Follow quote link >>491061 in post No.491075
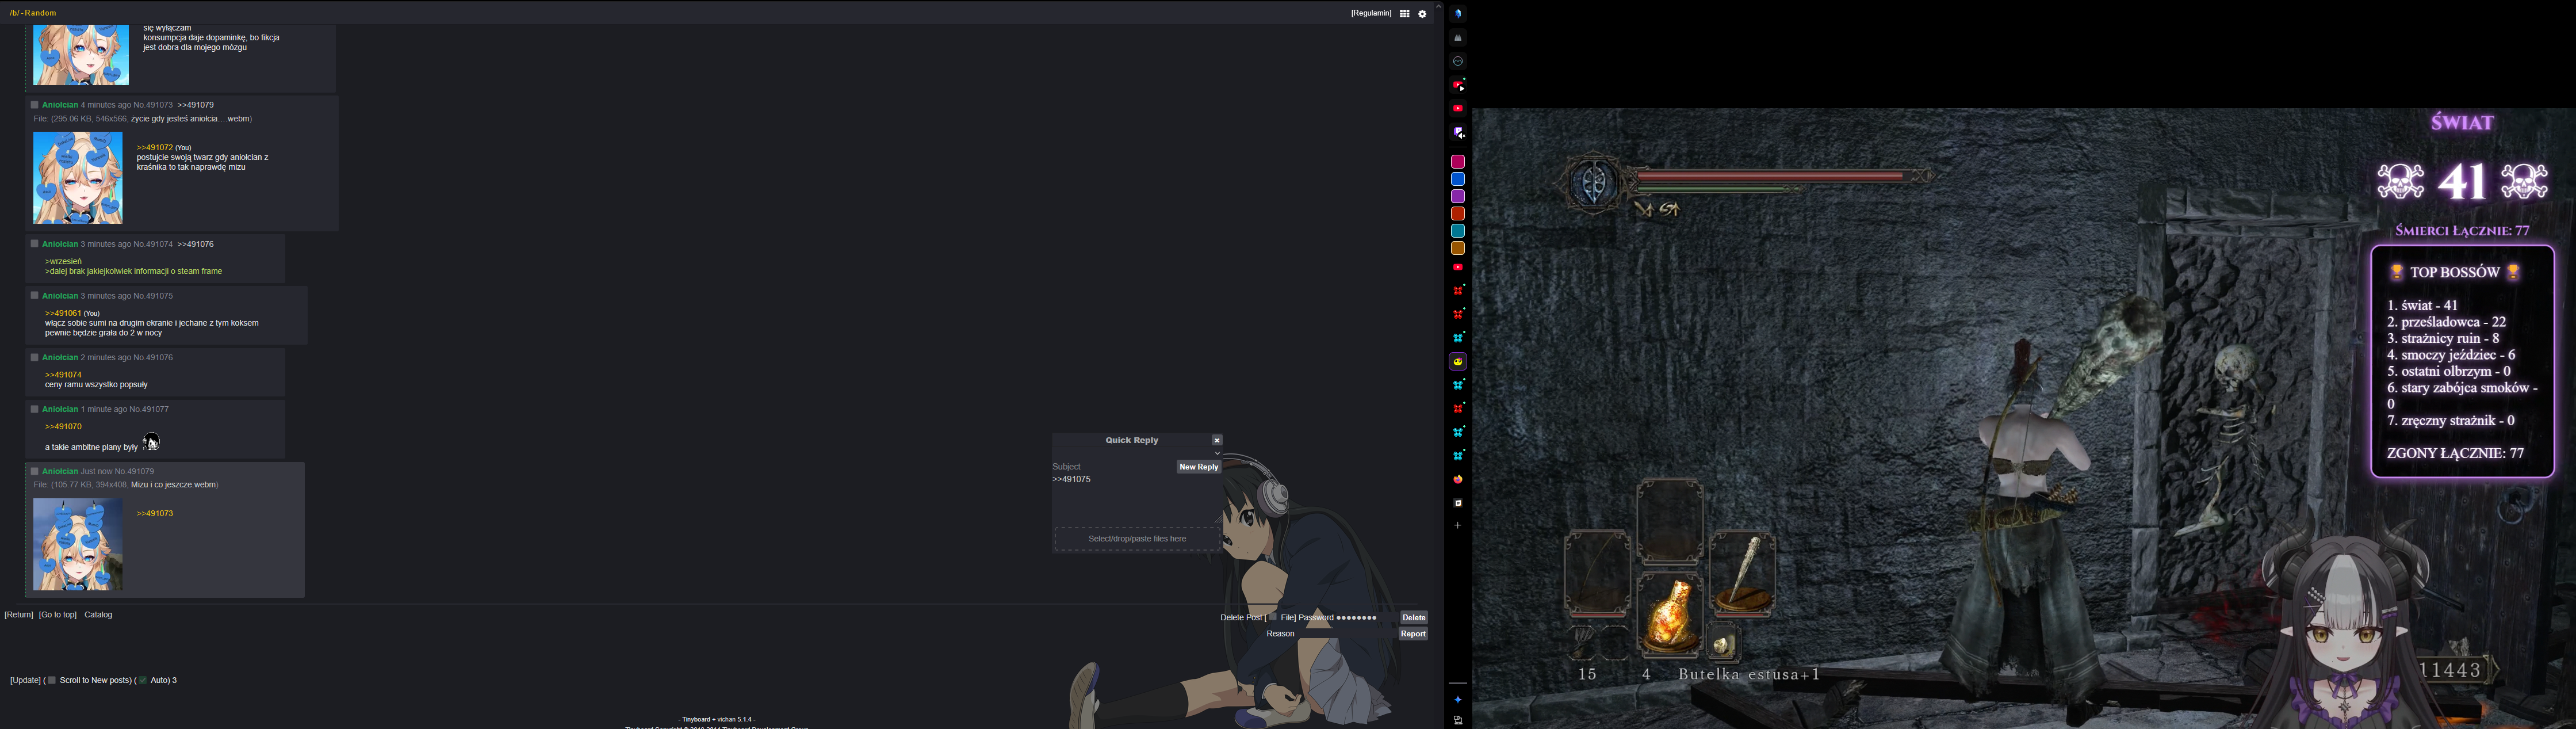The image size is (2576, 729). [63, 314]
